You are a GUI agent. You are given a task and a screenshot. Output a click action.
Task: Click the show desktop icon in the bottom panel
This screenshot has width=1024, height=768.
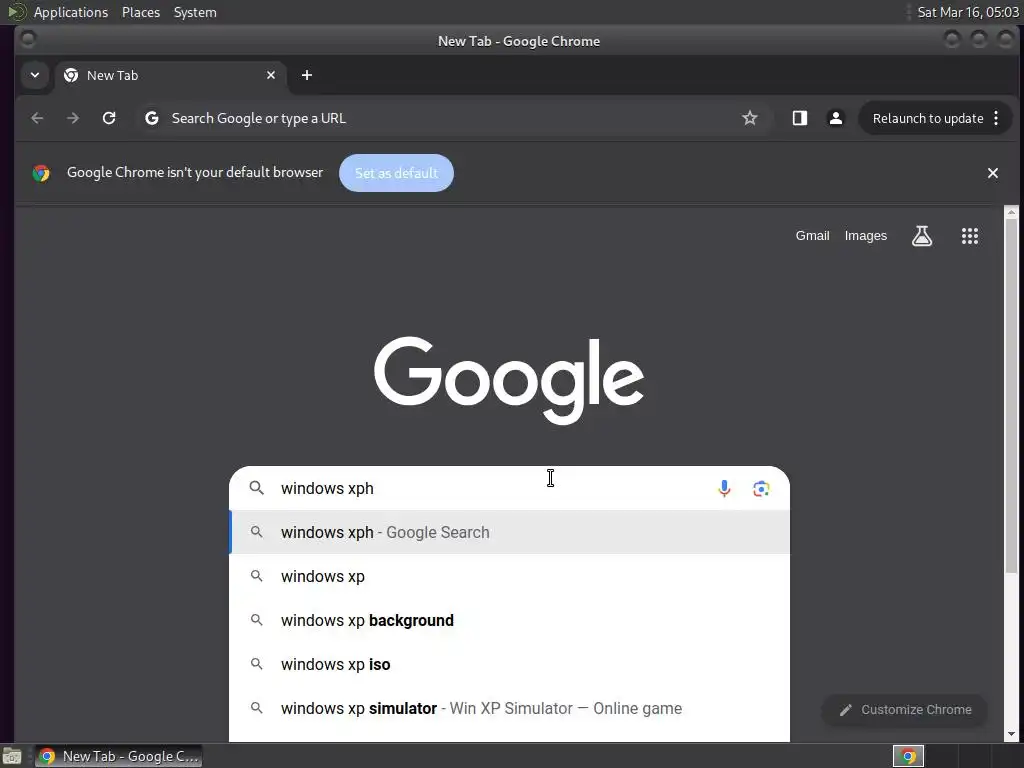click(x=12, y=756)
